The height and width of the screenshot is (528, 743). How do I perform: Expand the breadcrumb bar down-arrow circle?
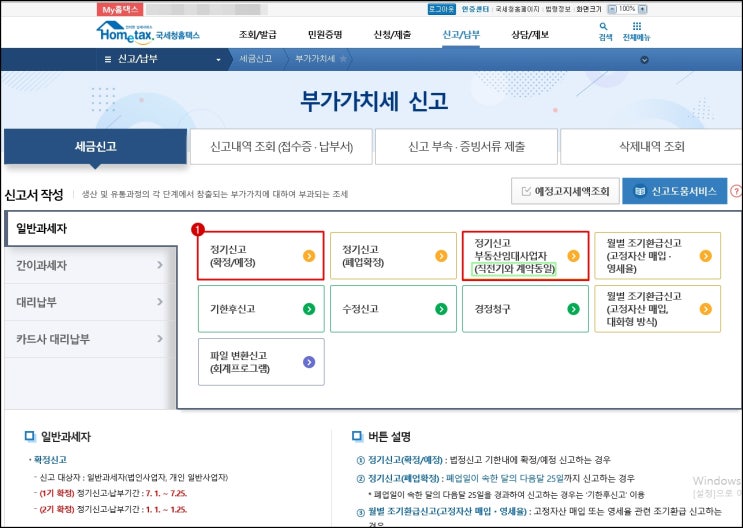(x=644, y=60)
